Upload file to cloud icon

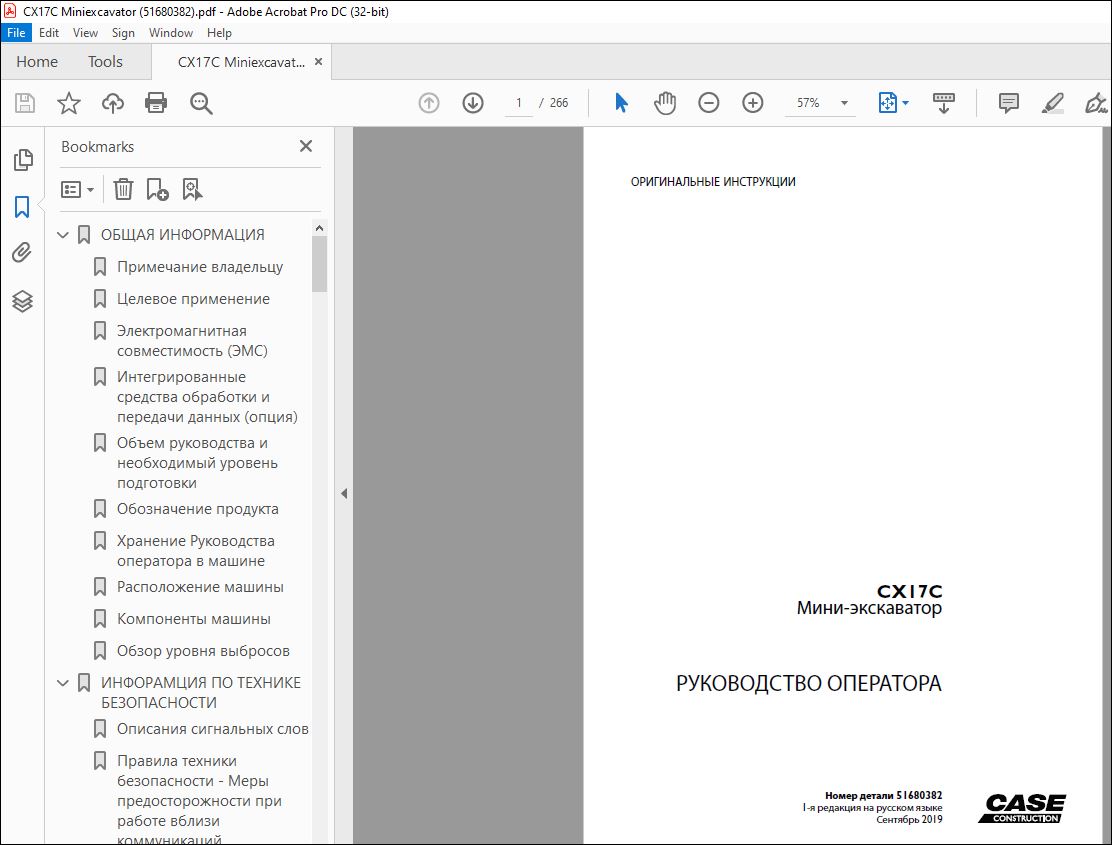coord(113,103)
